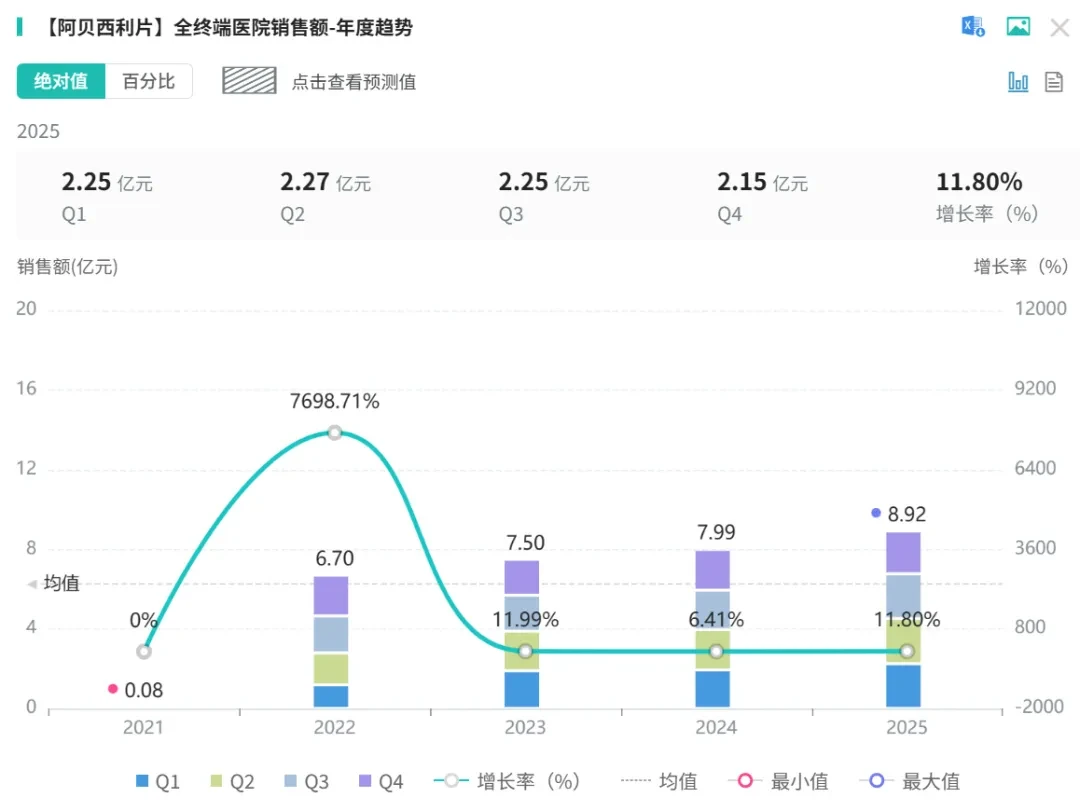This screenshot has height=811, width=1080.
Task: Click the hatched forecast pattern swatch
Action: (249, 81)
